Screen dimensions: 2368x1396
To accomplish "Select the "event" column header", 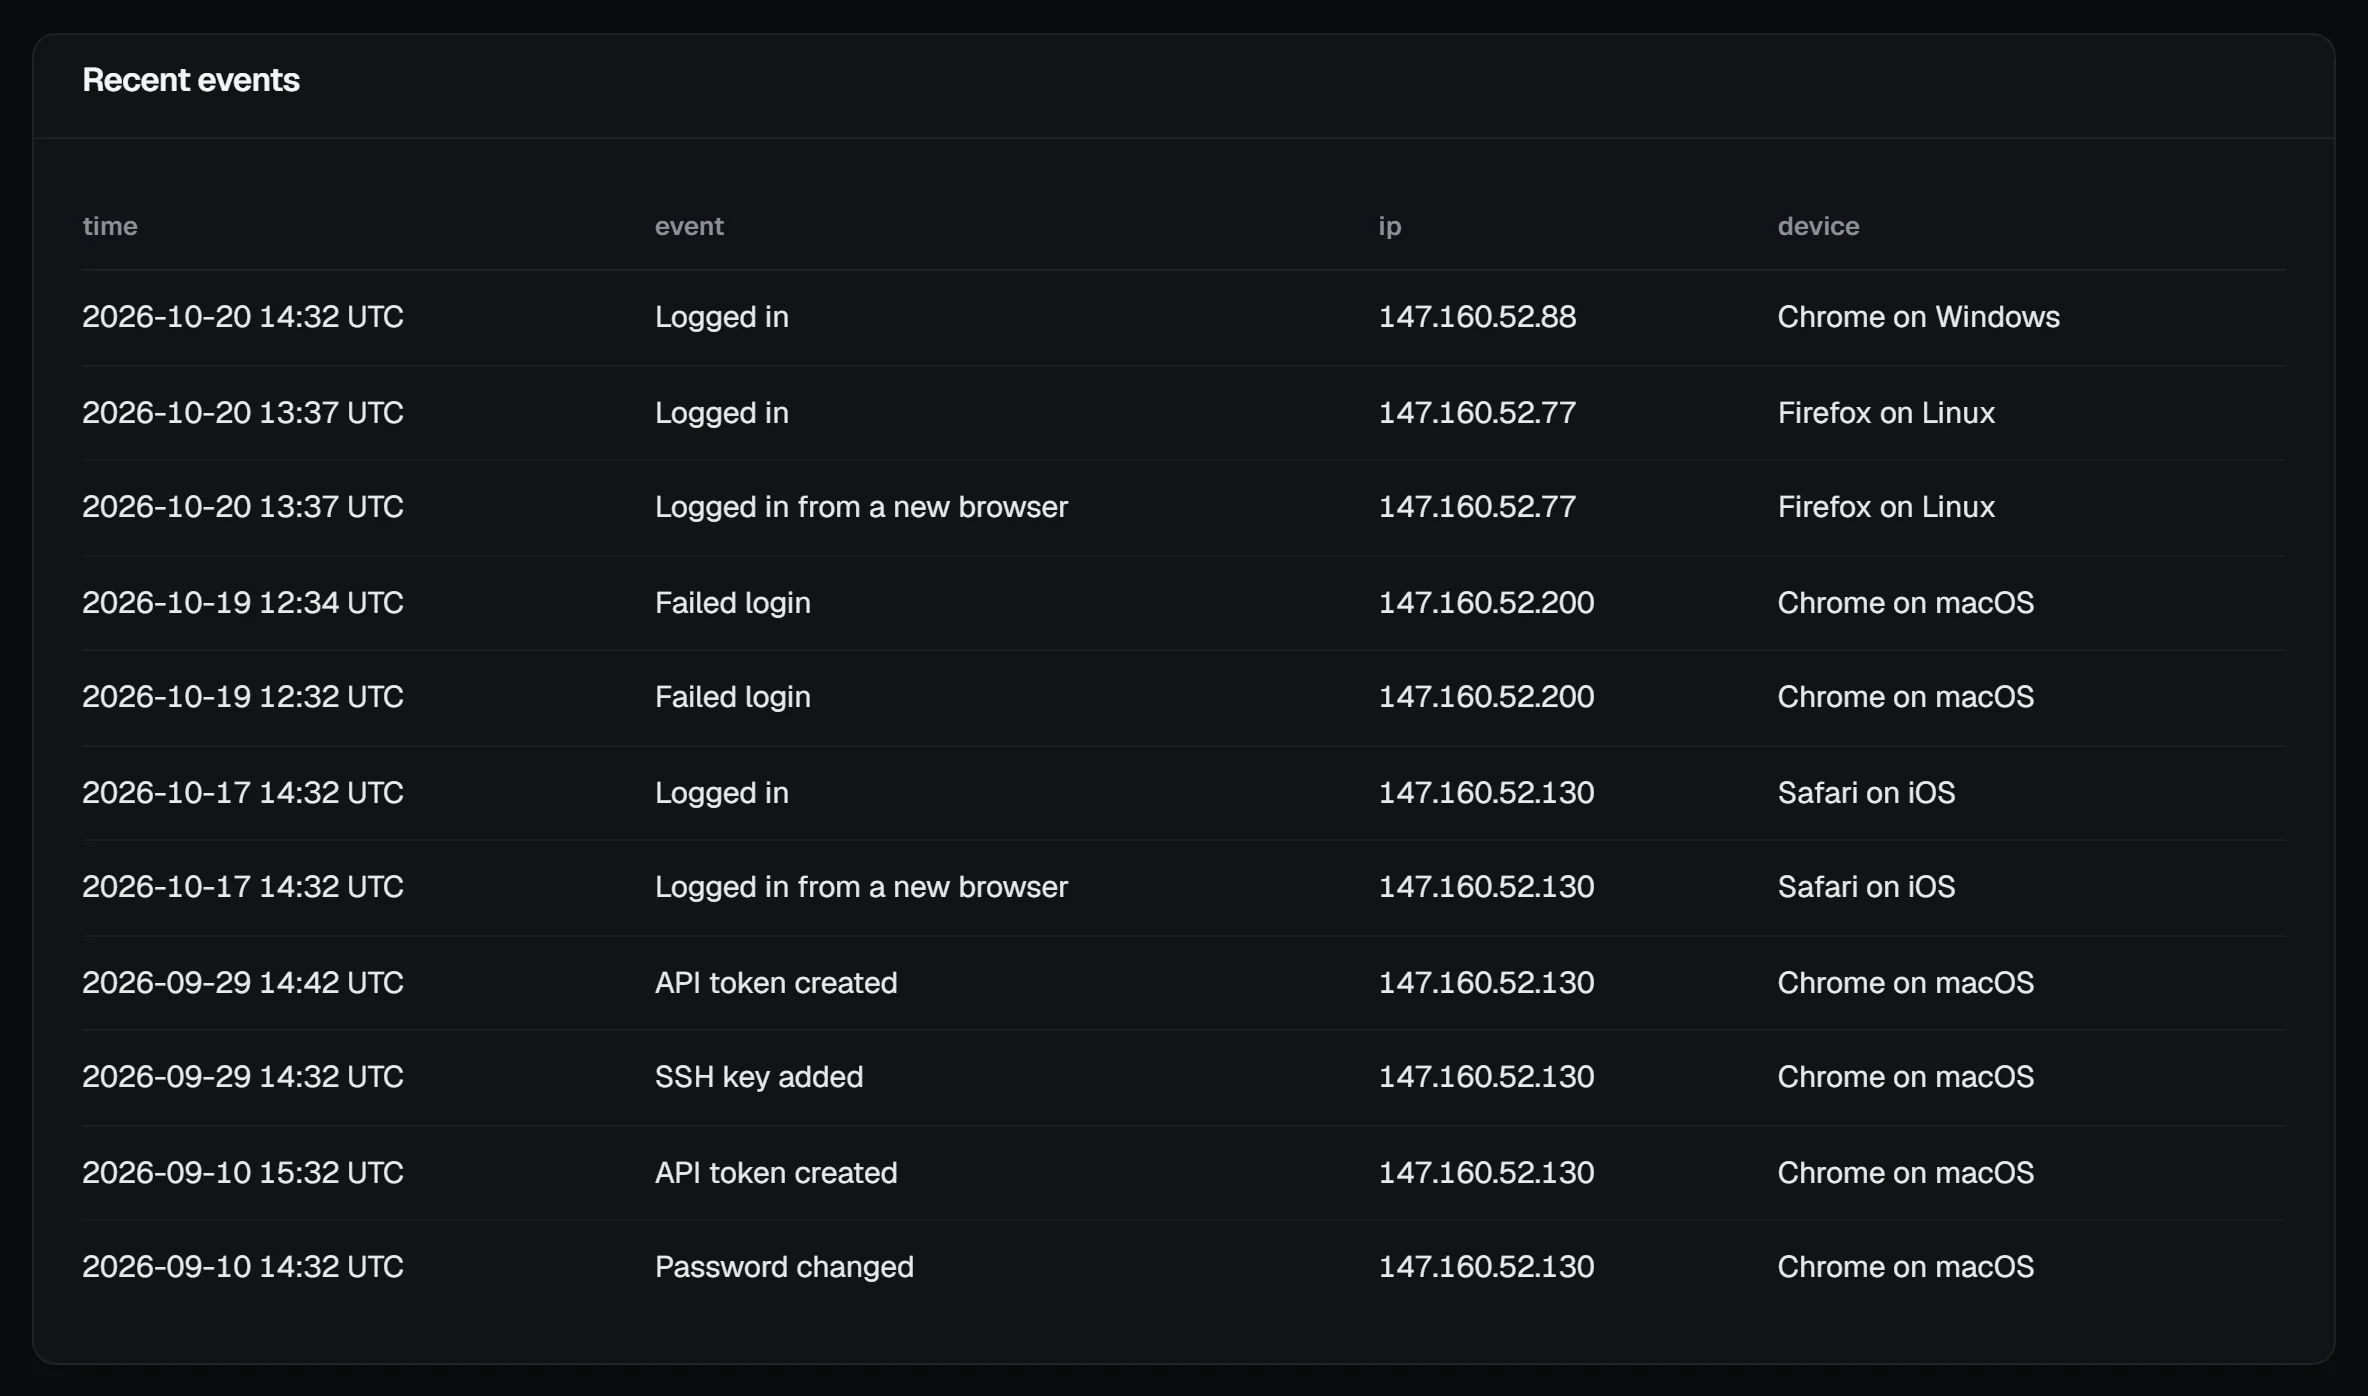I will (689, 226).
